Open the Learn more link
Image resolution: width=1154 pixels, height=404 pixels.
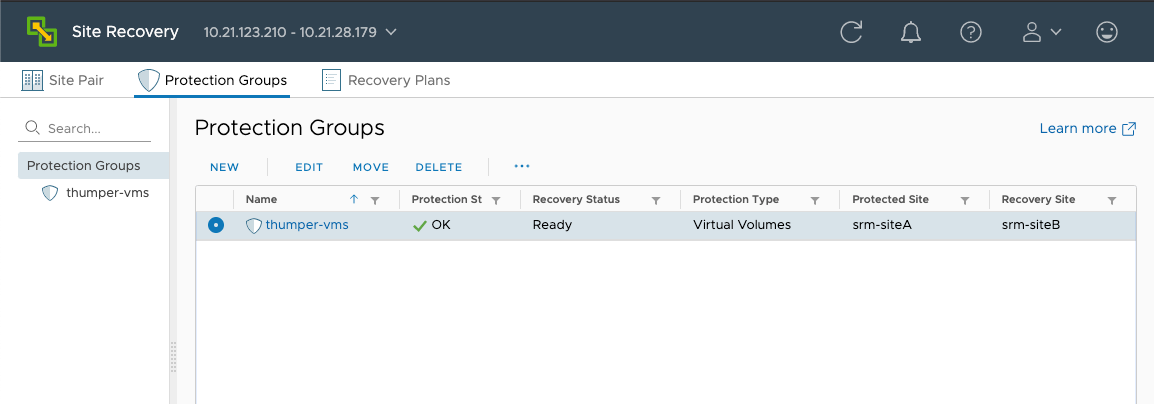point(1088,128)
